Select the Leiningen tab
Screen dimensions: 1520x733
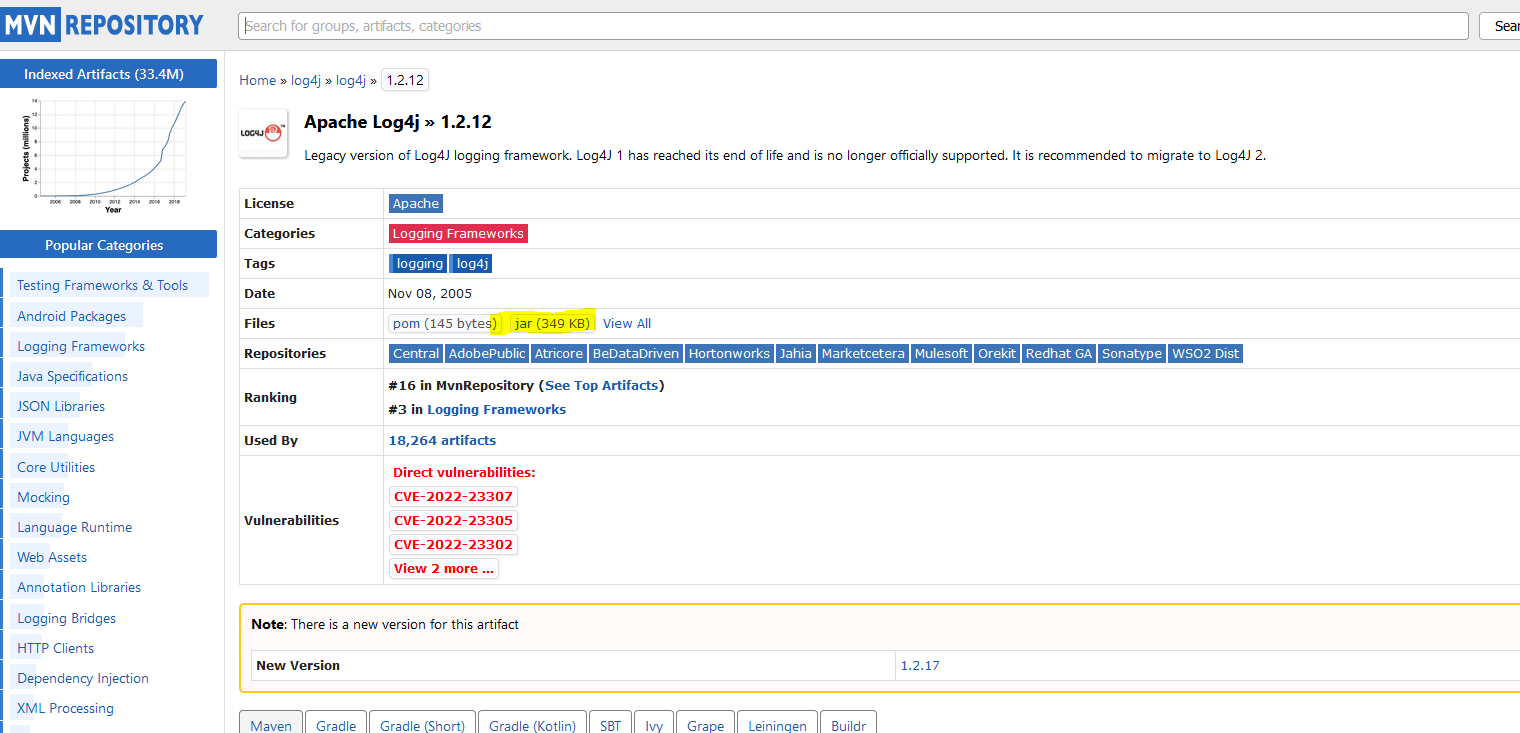778,724
